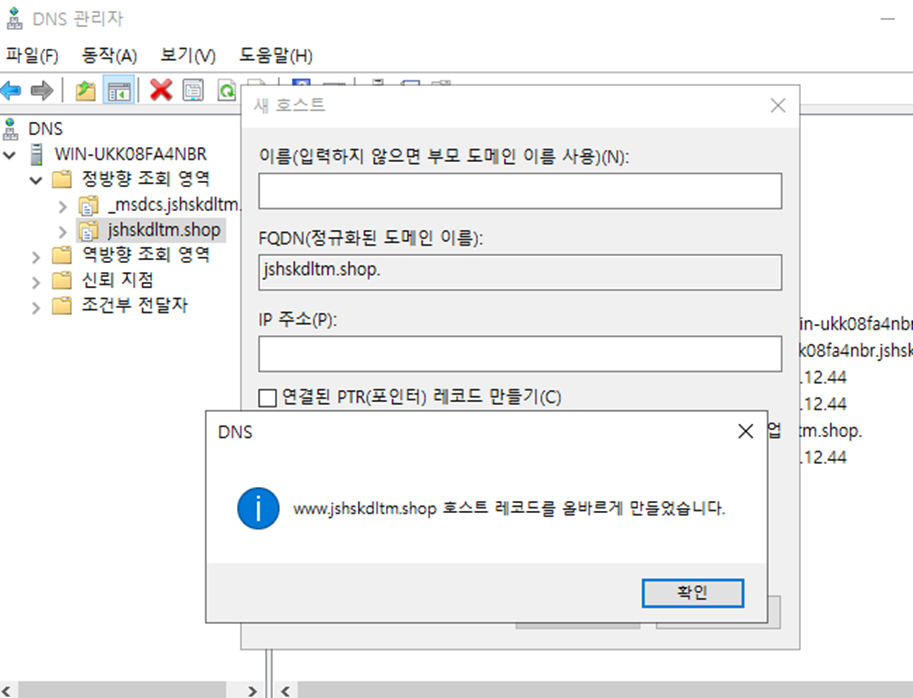Click the red X Delete icon

pos(160,91)
